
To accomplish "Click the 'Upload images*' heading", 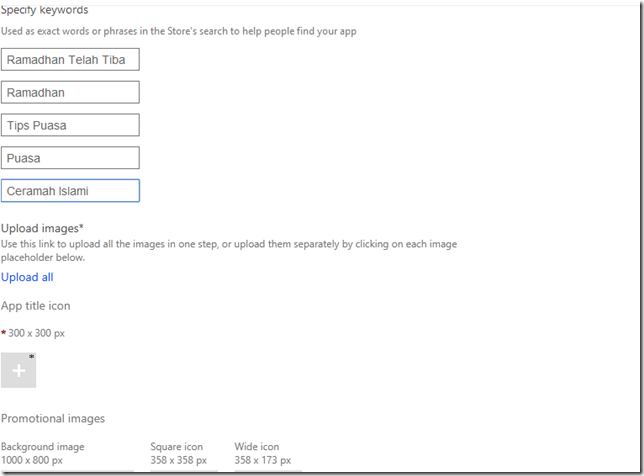I will [42, 228].
